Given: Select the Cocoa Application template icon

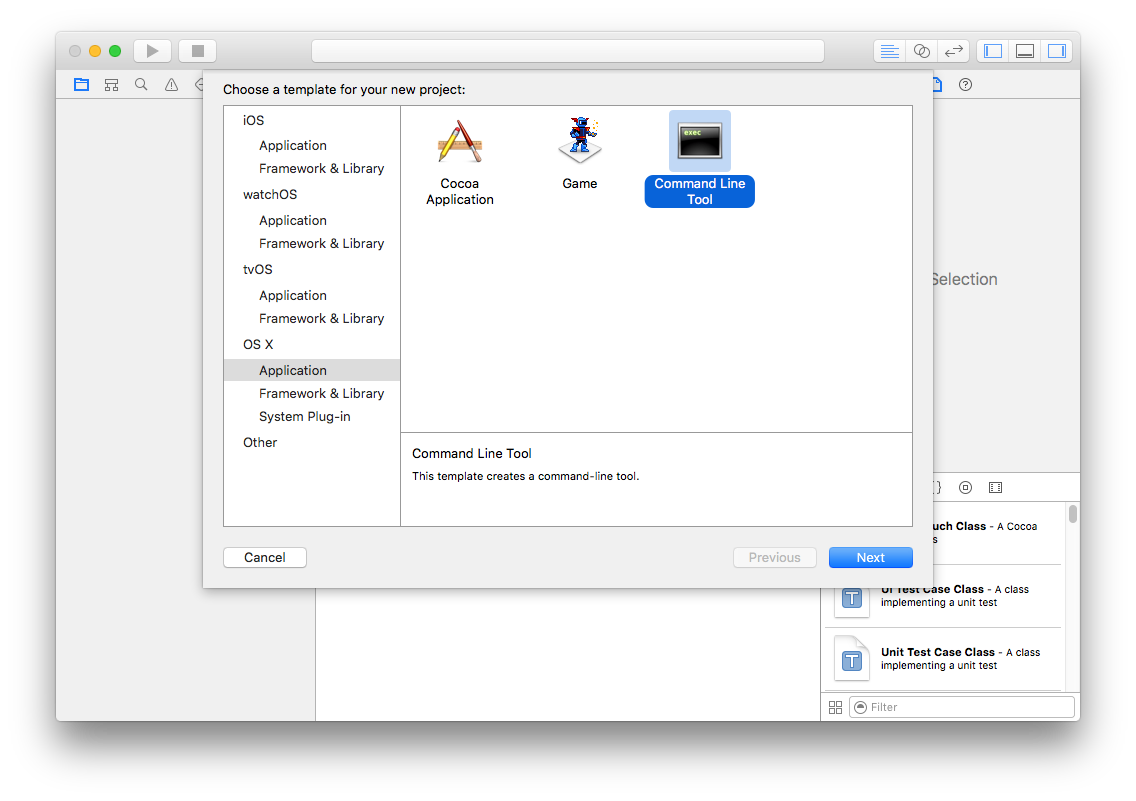Looking at the screenshot, I should 460,142.
